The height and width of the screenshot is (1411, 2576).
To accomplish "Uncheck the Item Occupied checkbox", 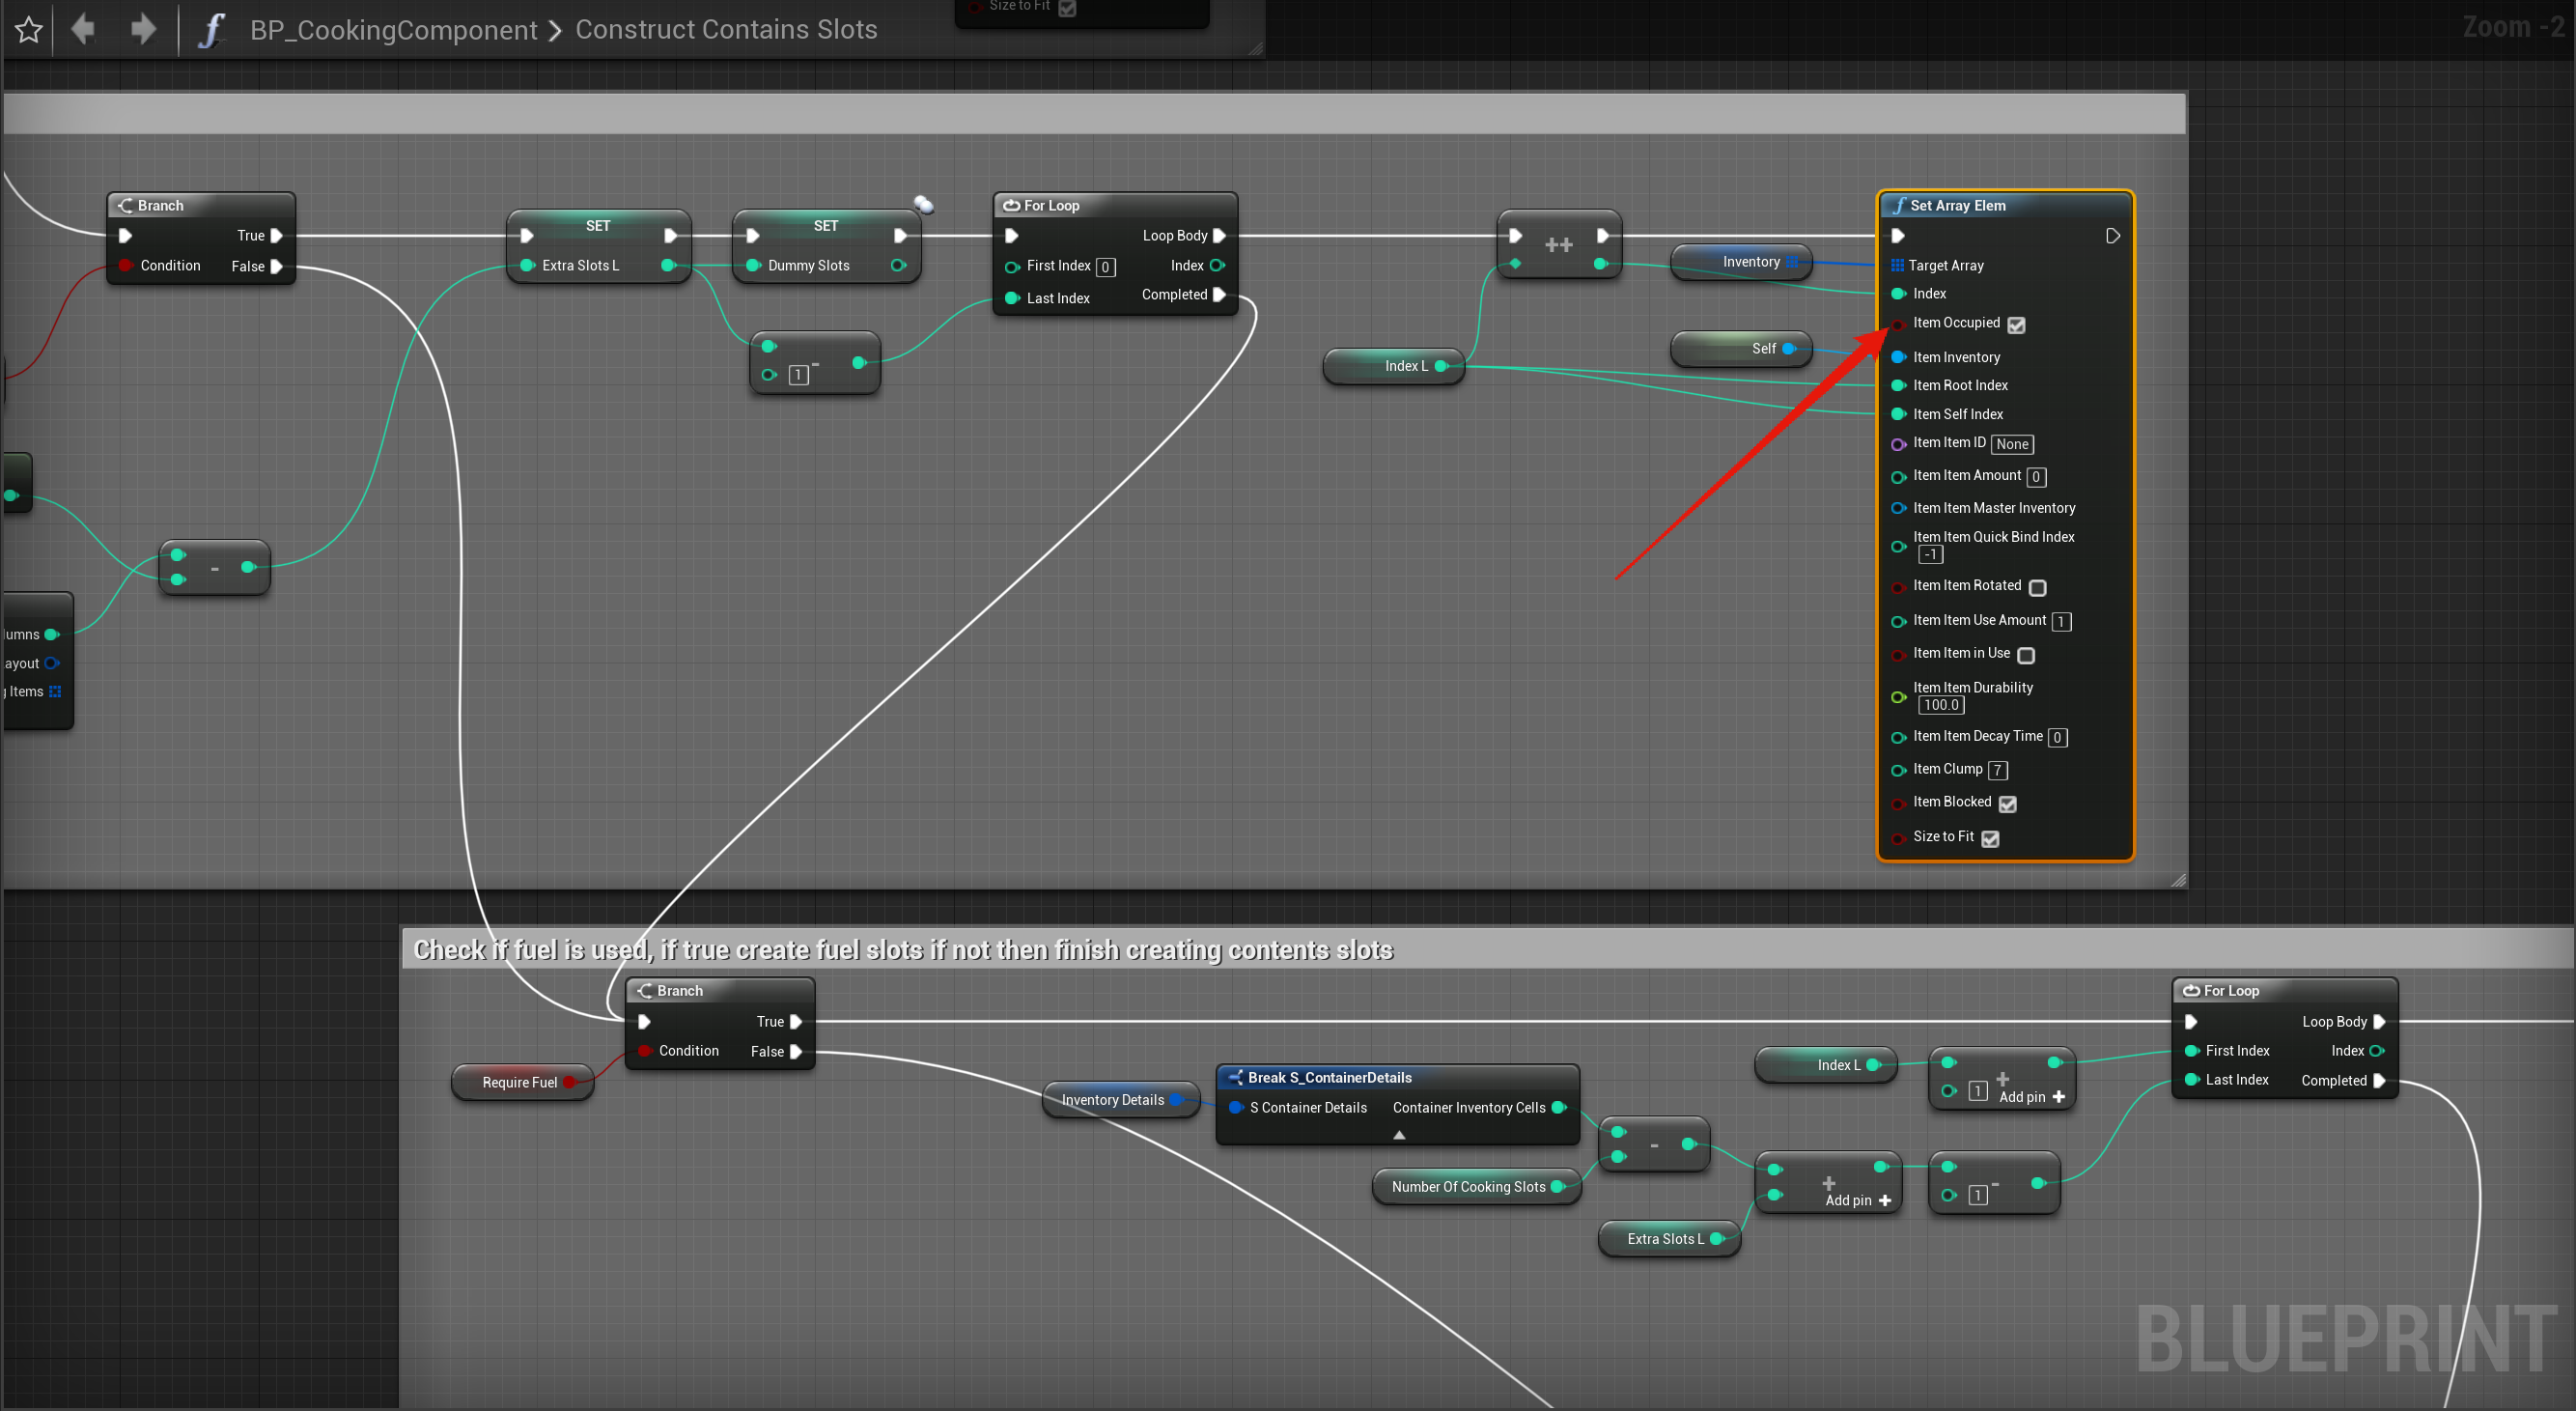I will (x=2016, y=325).
